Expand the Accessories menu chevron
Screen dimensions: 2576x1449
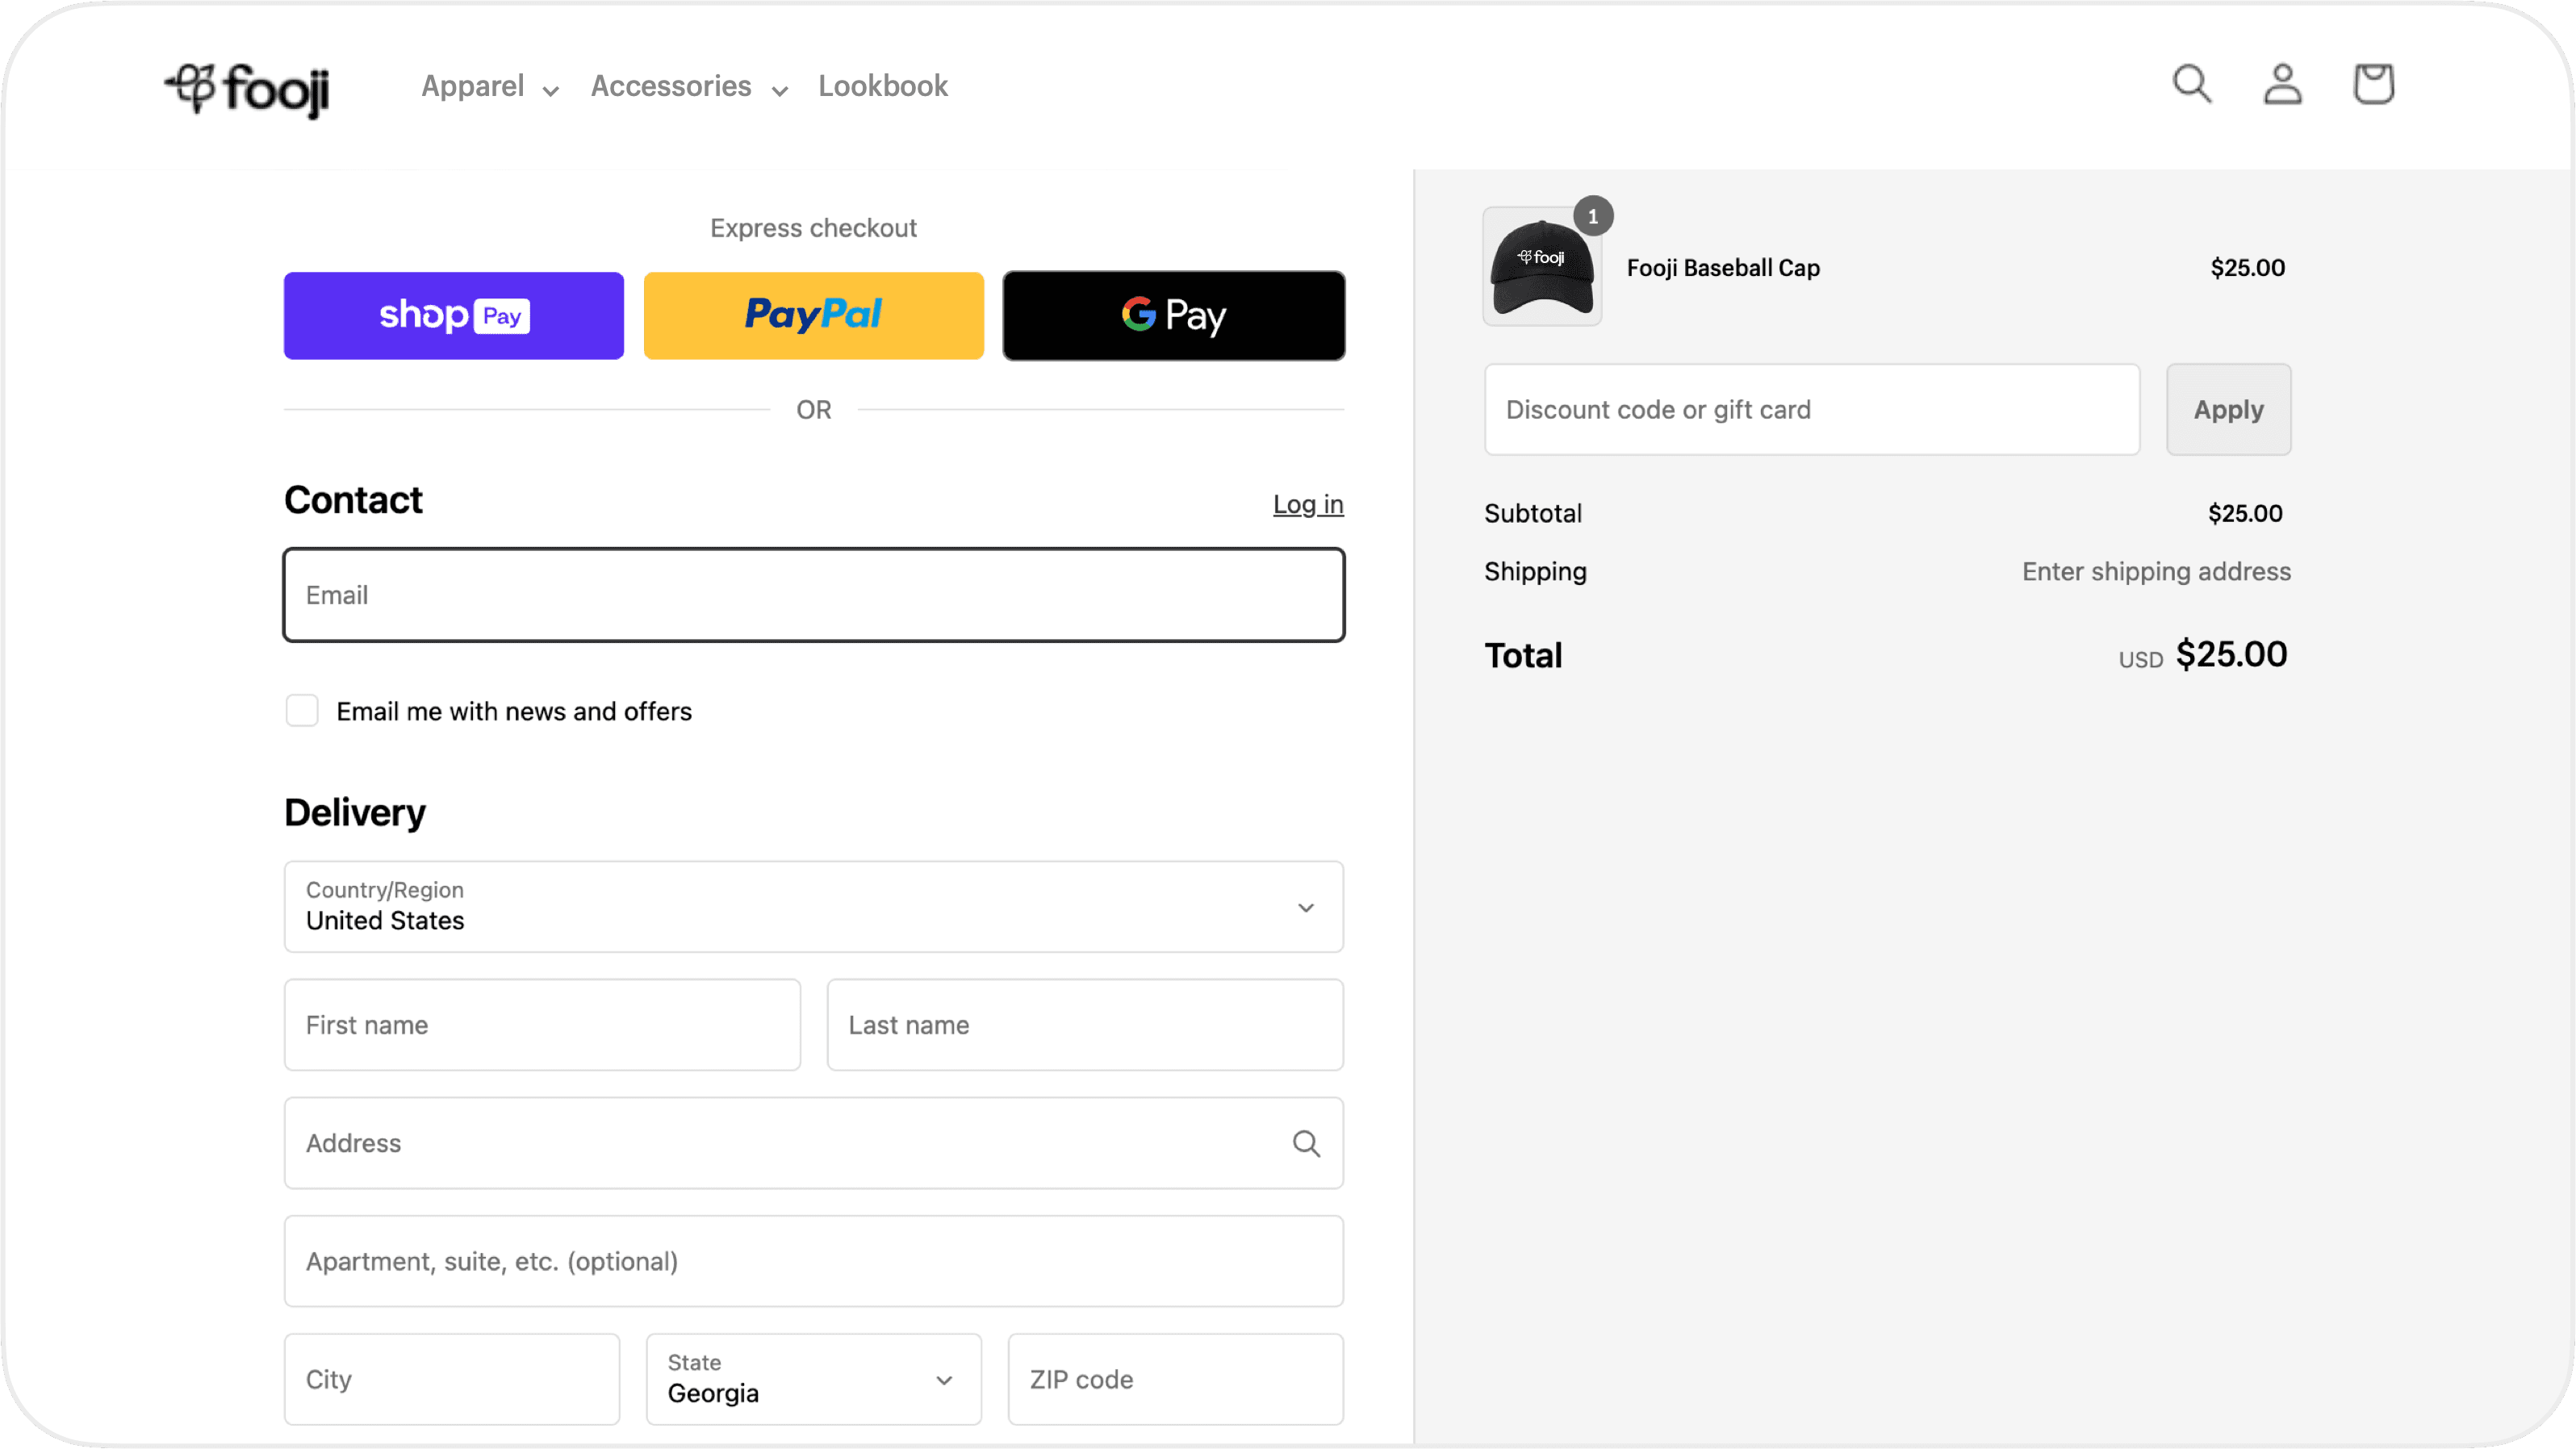pos(780,90)
